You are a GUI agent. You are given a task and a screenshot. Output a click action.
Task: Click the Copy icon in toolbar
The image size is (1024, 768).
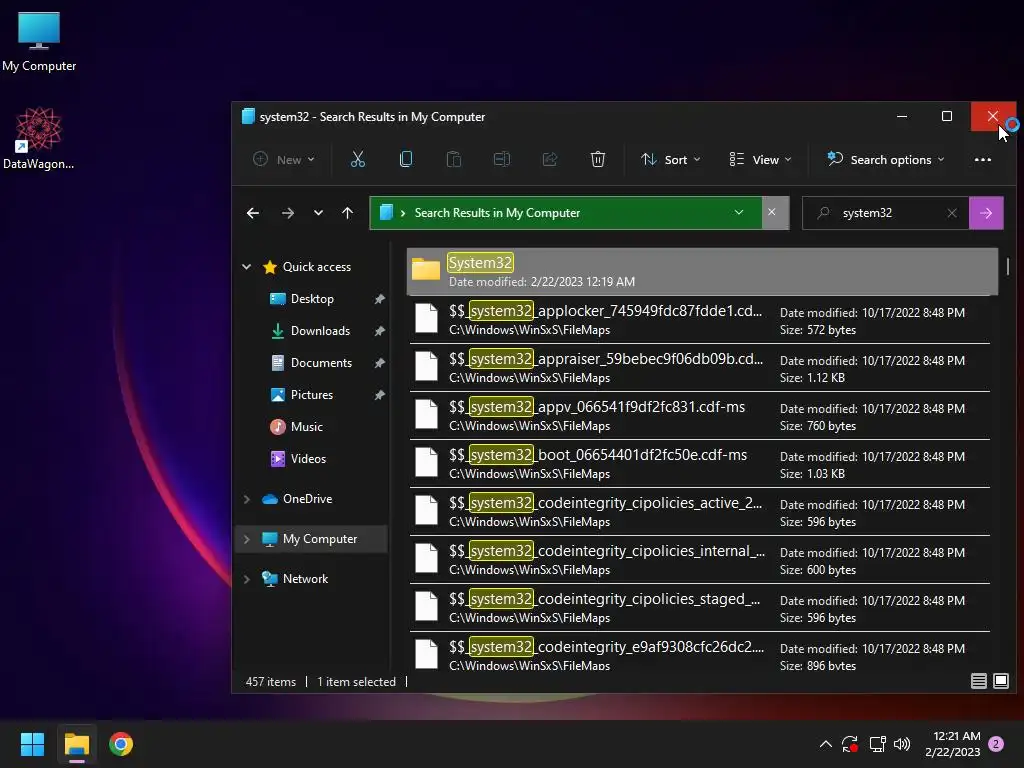coord(406,159)
